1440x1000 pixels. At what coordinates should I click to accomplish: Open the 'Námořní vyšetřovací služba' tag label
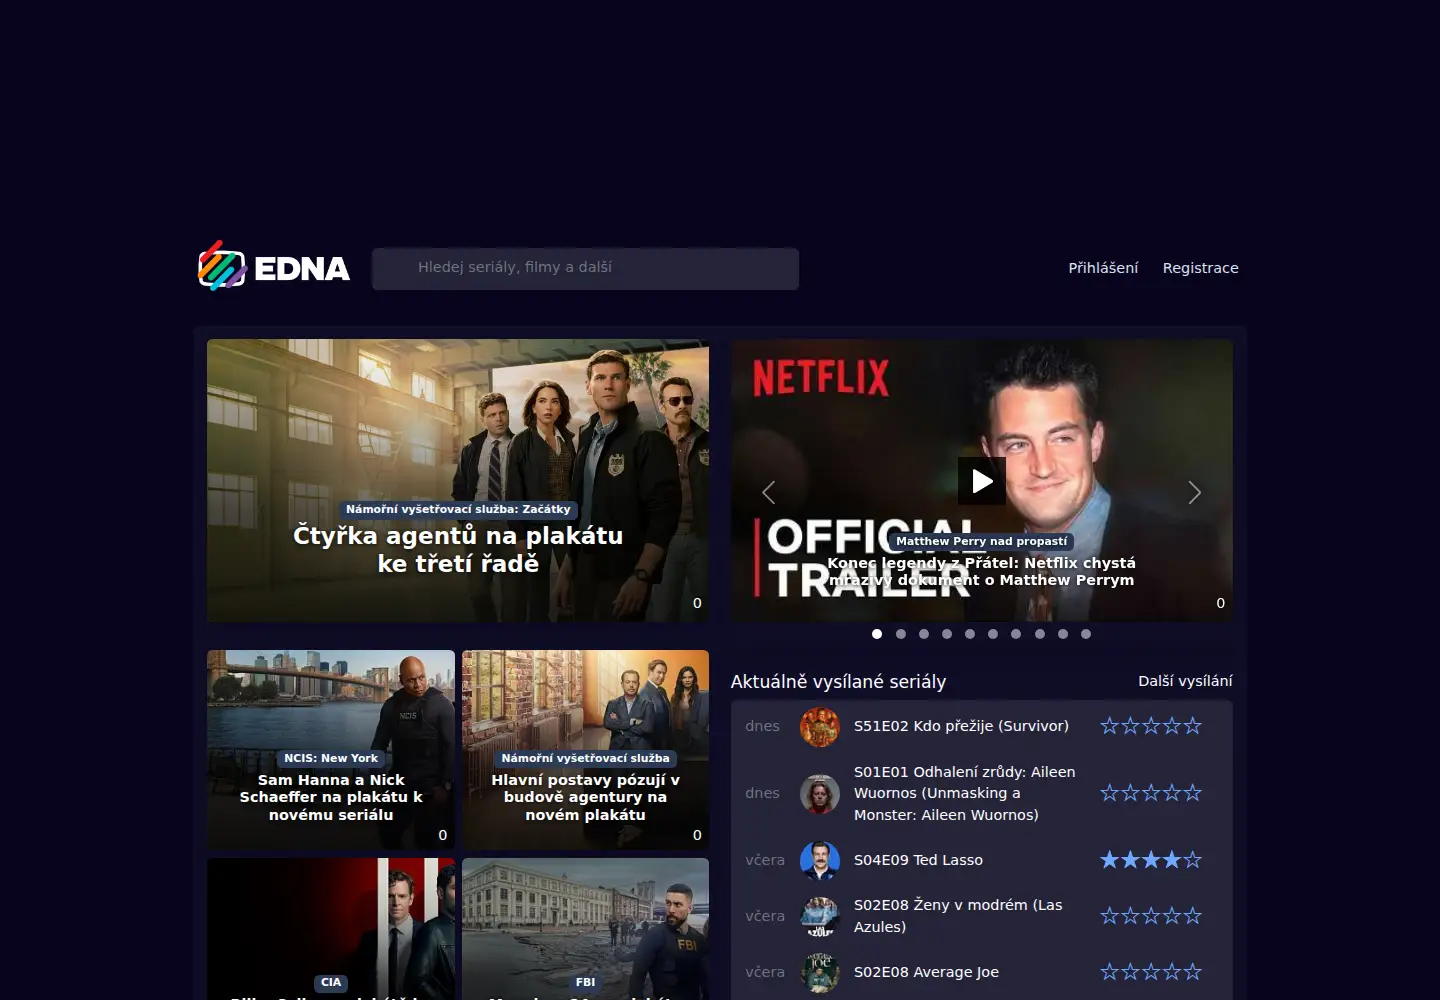point(585,758)
